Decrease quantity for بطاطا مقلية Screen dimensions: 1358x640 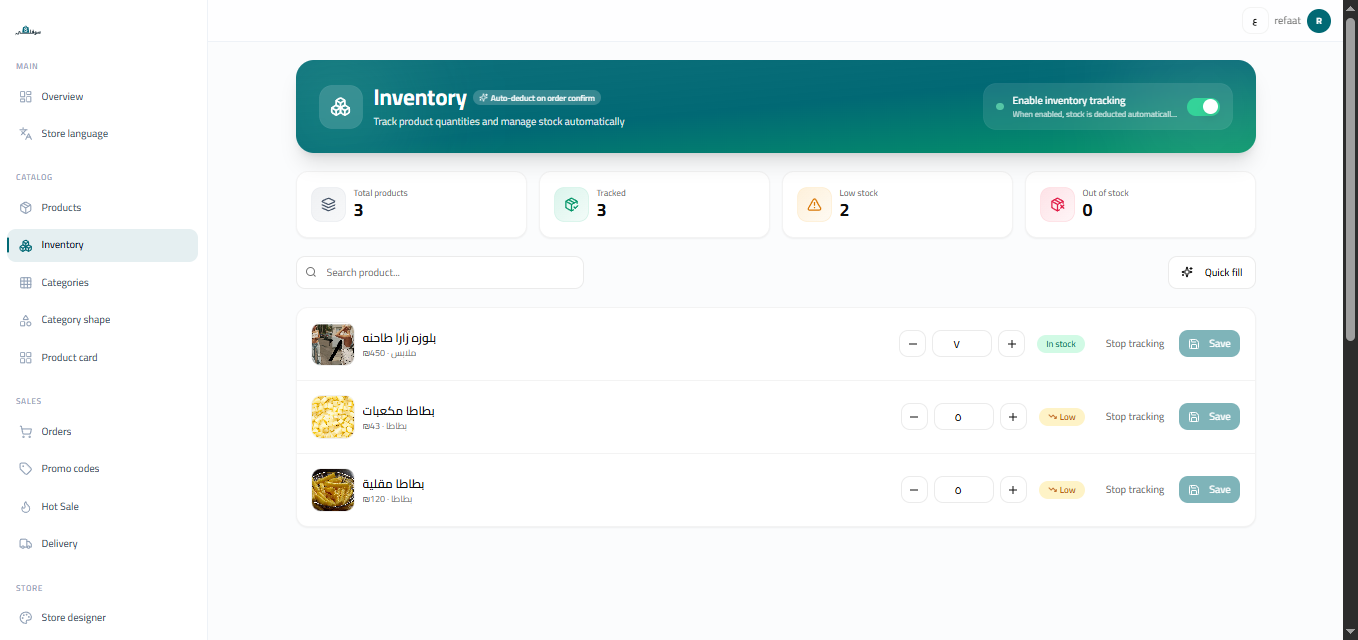[914, 490]
